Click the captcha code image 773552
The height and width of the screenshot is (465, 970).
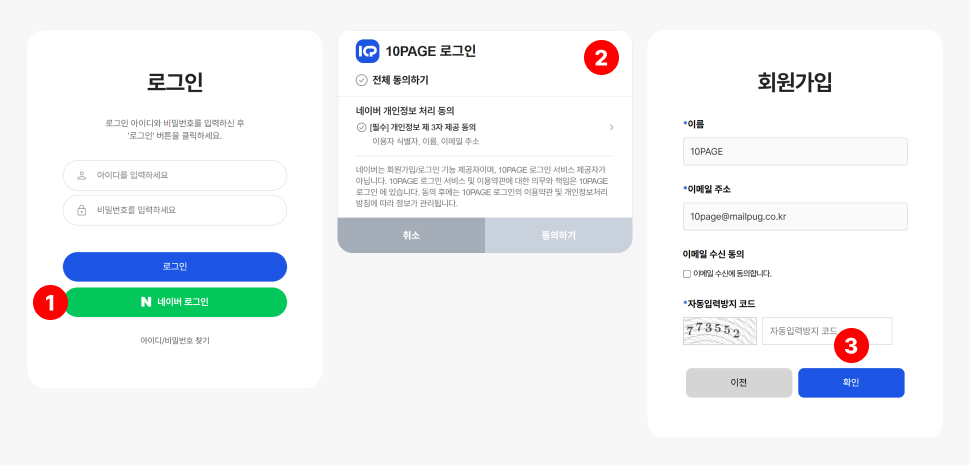click(x=719, y=331)
